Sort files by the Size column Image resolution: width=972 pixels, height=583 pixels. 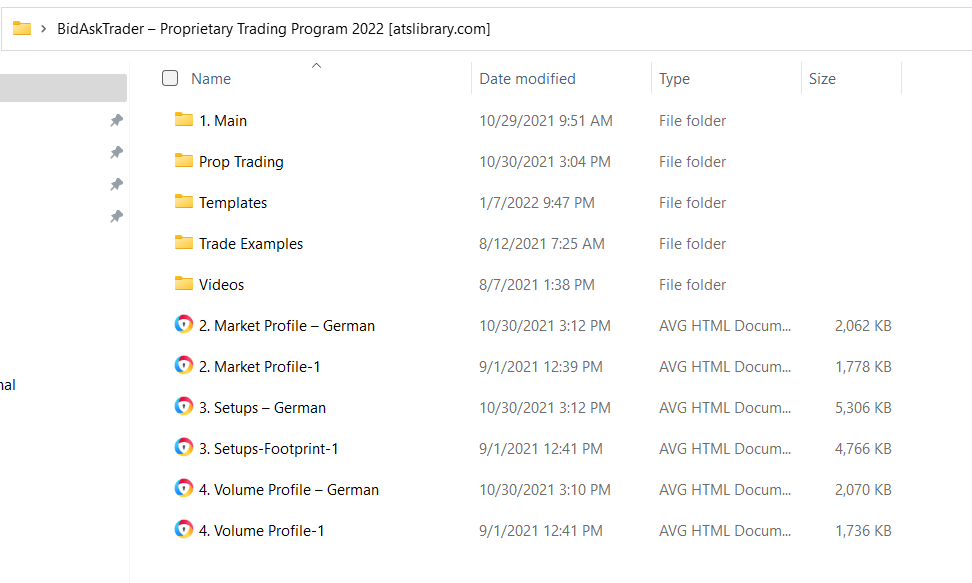pos(821,78)
